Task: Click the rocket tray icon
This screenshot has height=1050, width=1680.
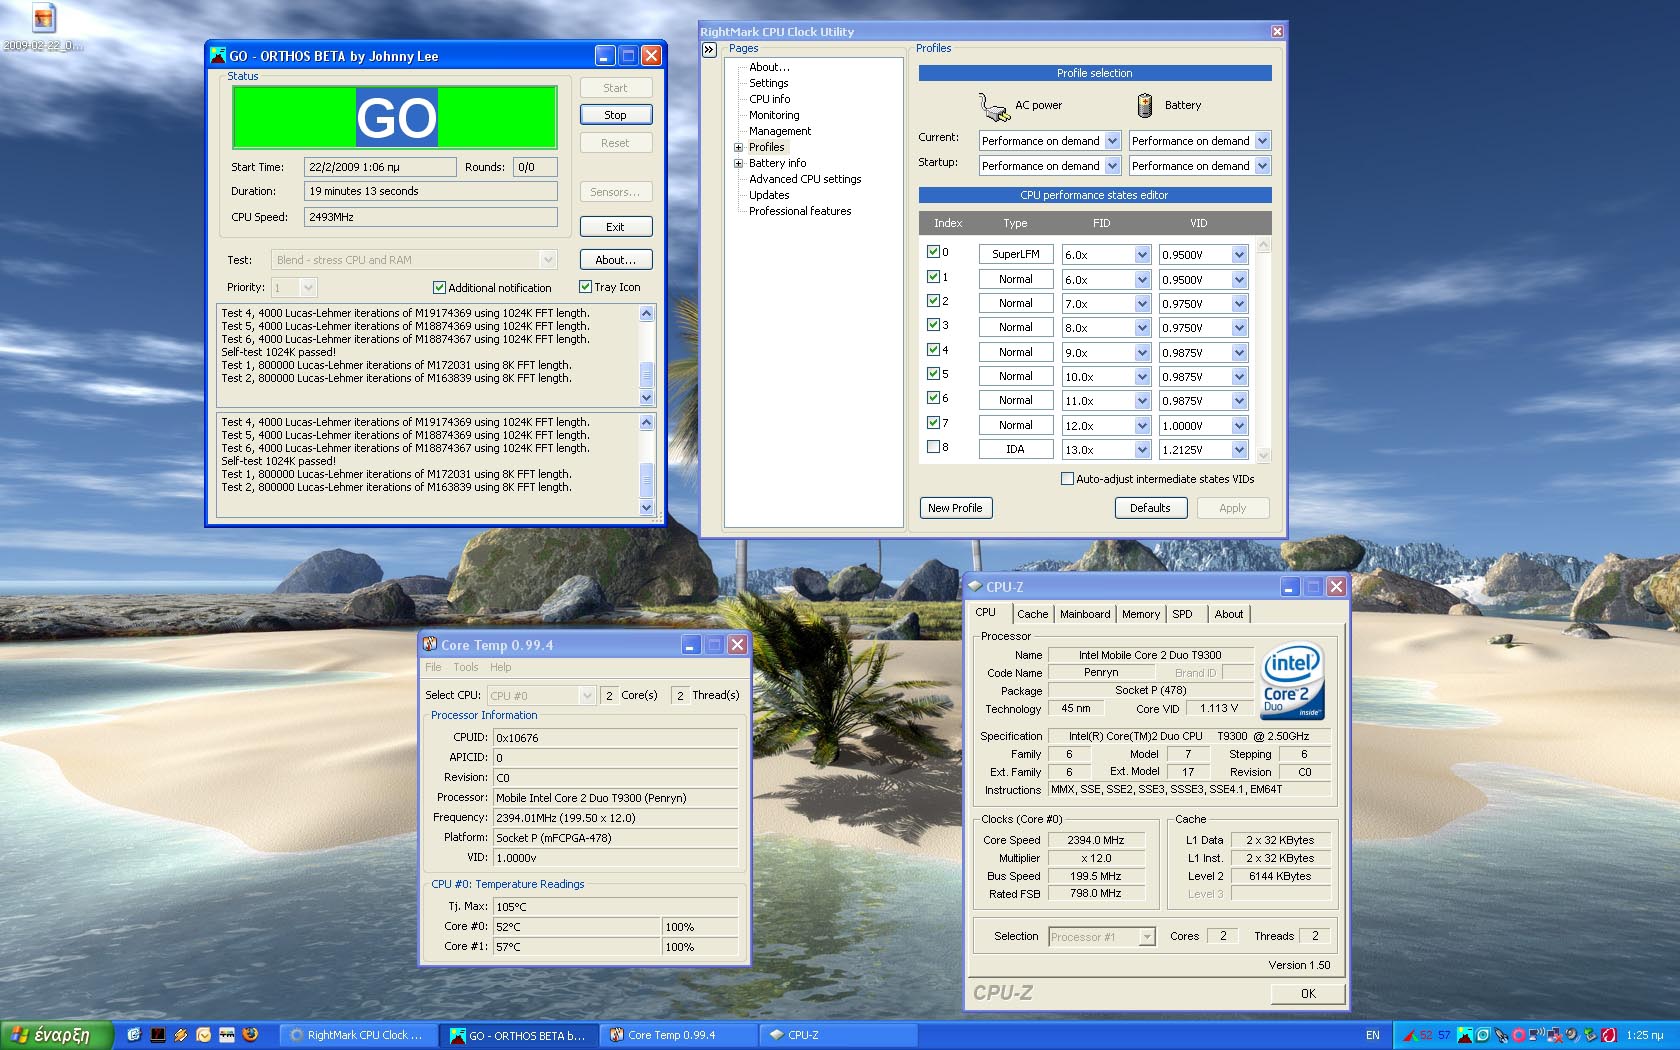Action: (x=1501, y=1035)
